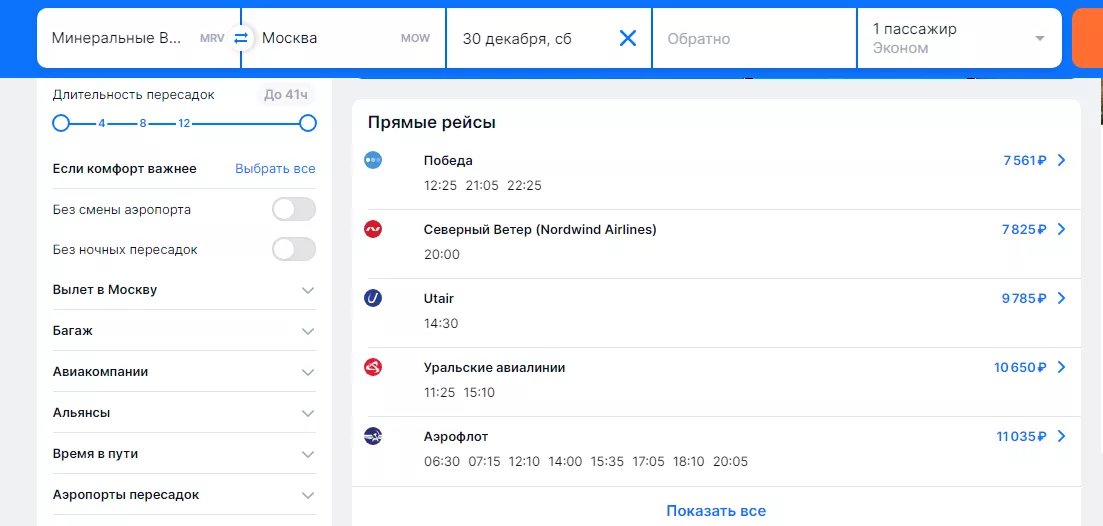The width and height of the screenshot is (1103, 526).
Task: Click right handle of transfer duration slider
Action: 308,123
